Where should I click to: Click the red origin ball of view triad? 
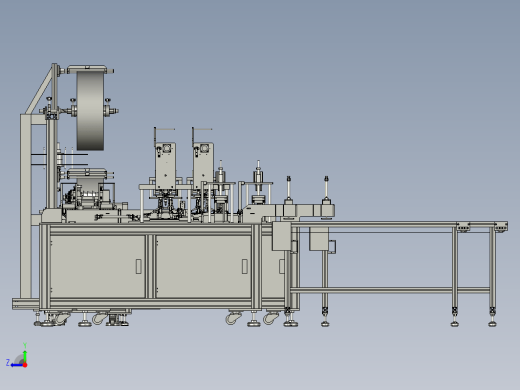point(25,365)
